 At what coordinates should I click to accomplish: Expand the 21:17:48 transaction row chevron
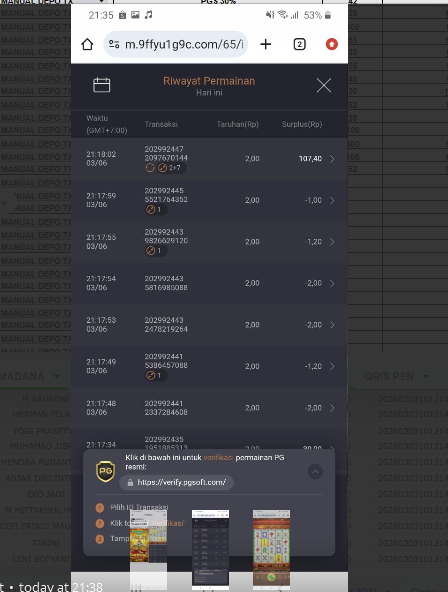[x=332, y=408]
